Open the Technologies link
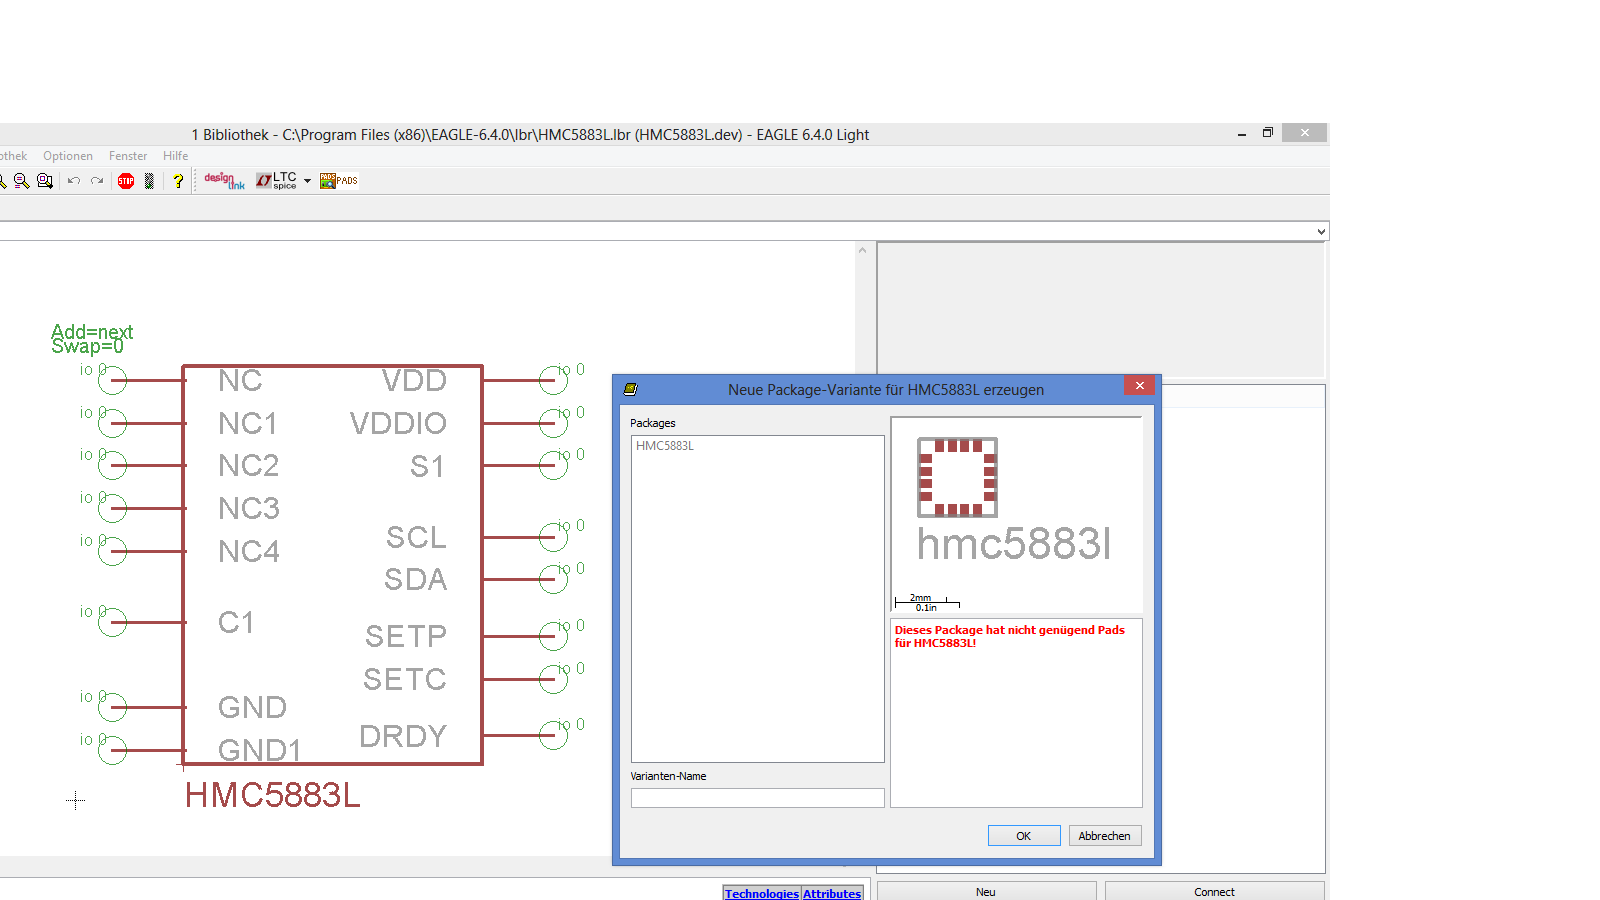Screen dimensions: 1600x900 [762, 894]
